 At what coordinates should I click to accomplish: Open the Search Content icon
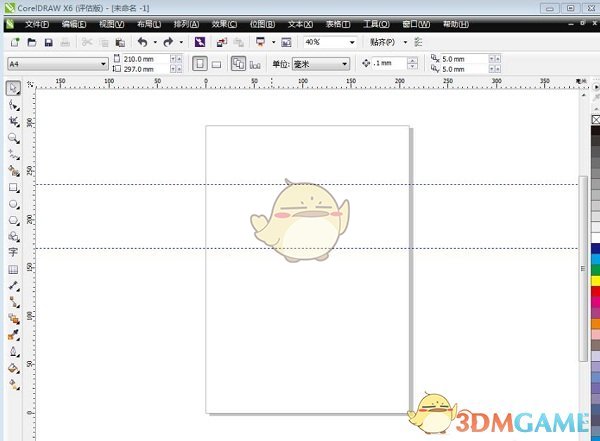200,42
